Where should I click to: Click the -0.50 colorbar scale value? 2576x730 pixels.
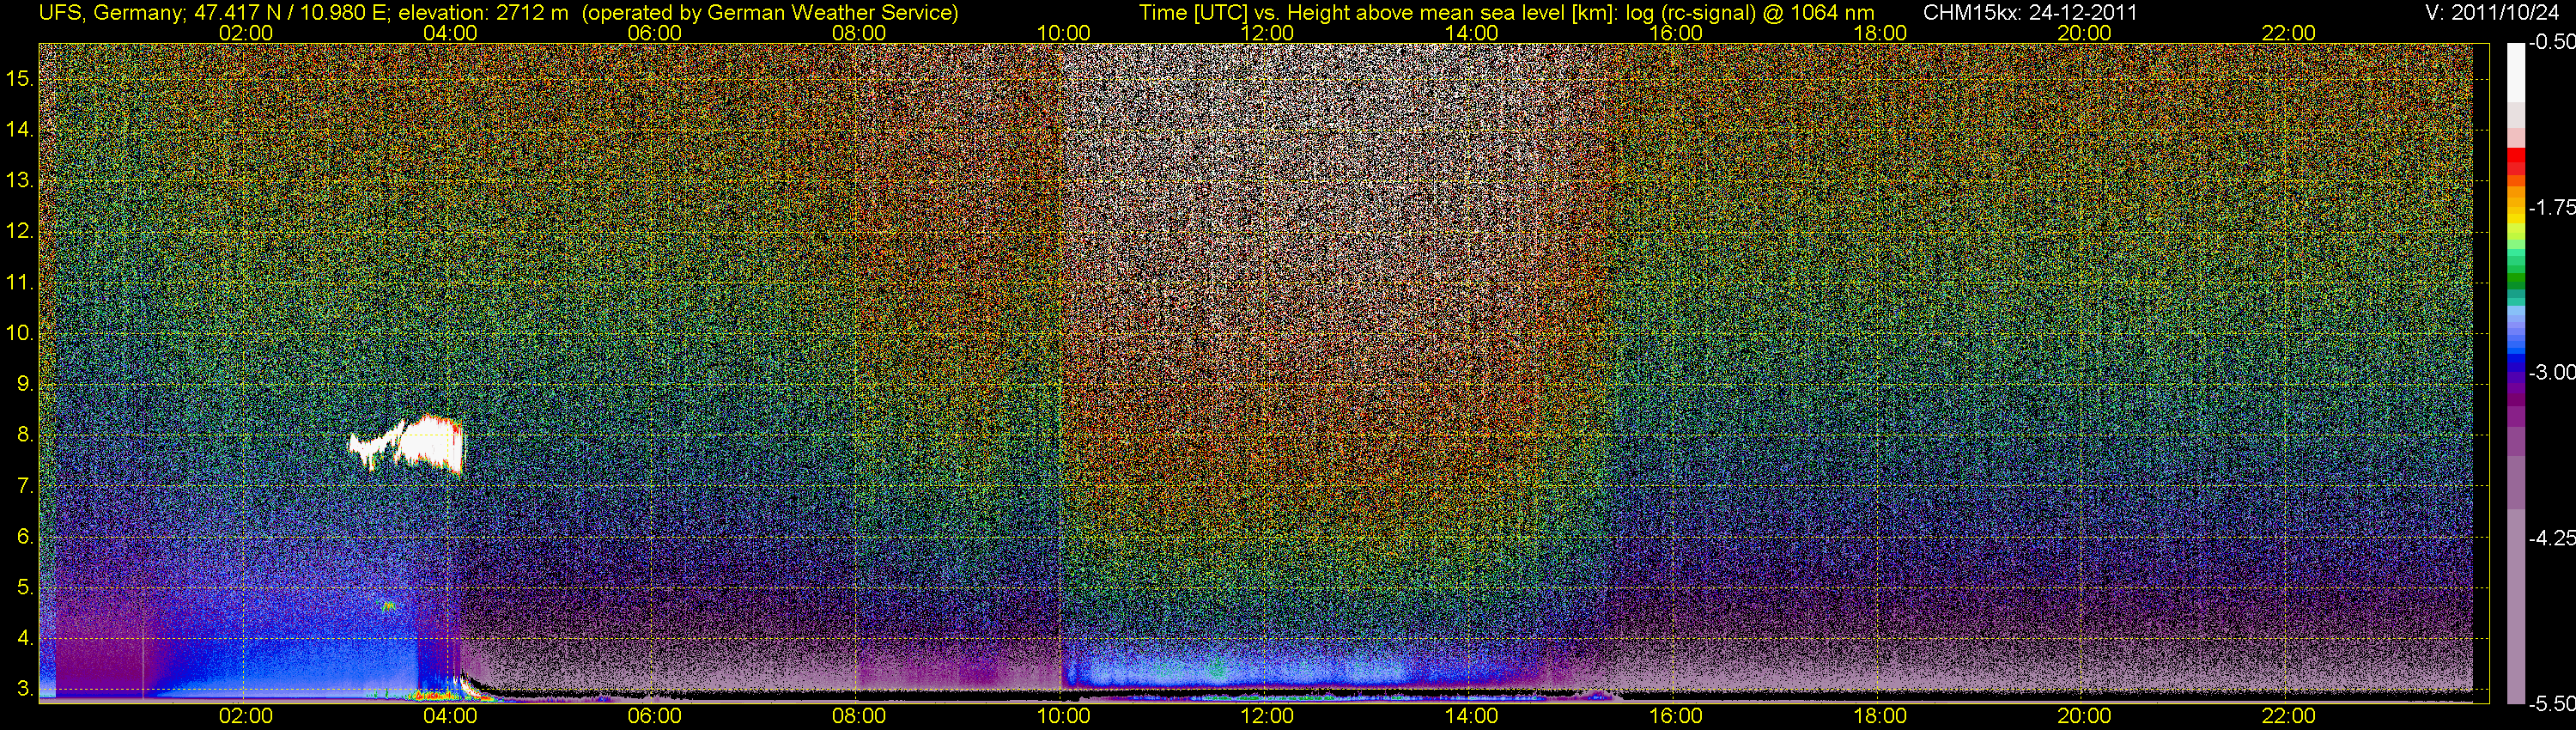[x=2551, y=43]
